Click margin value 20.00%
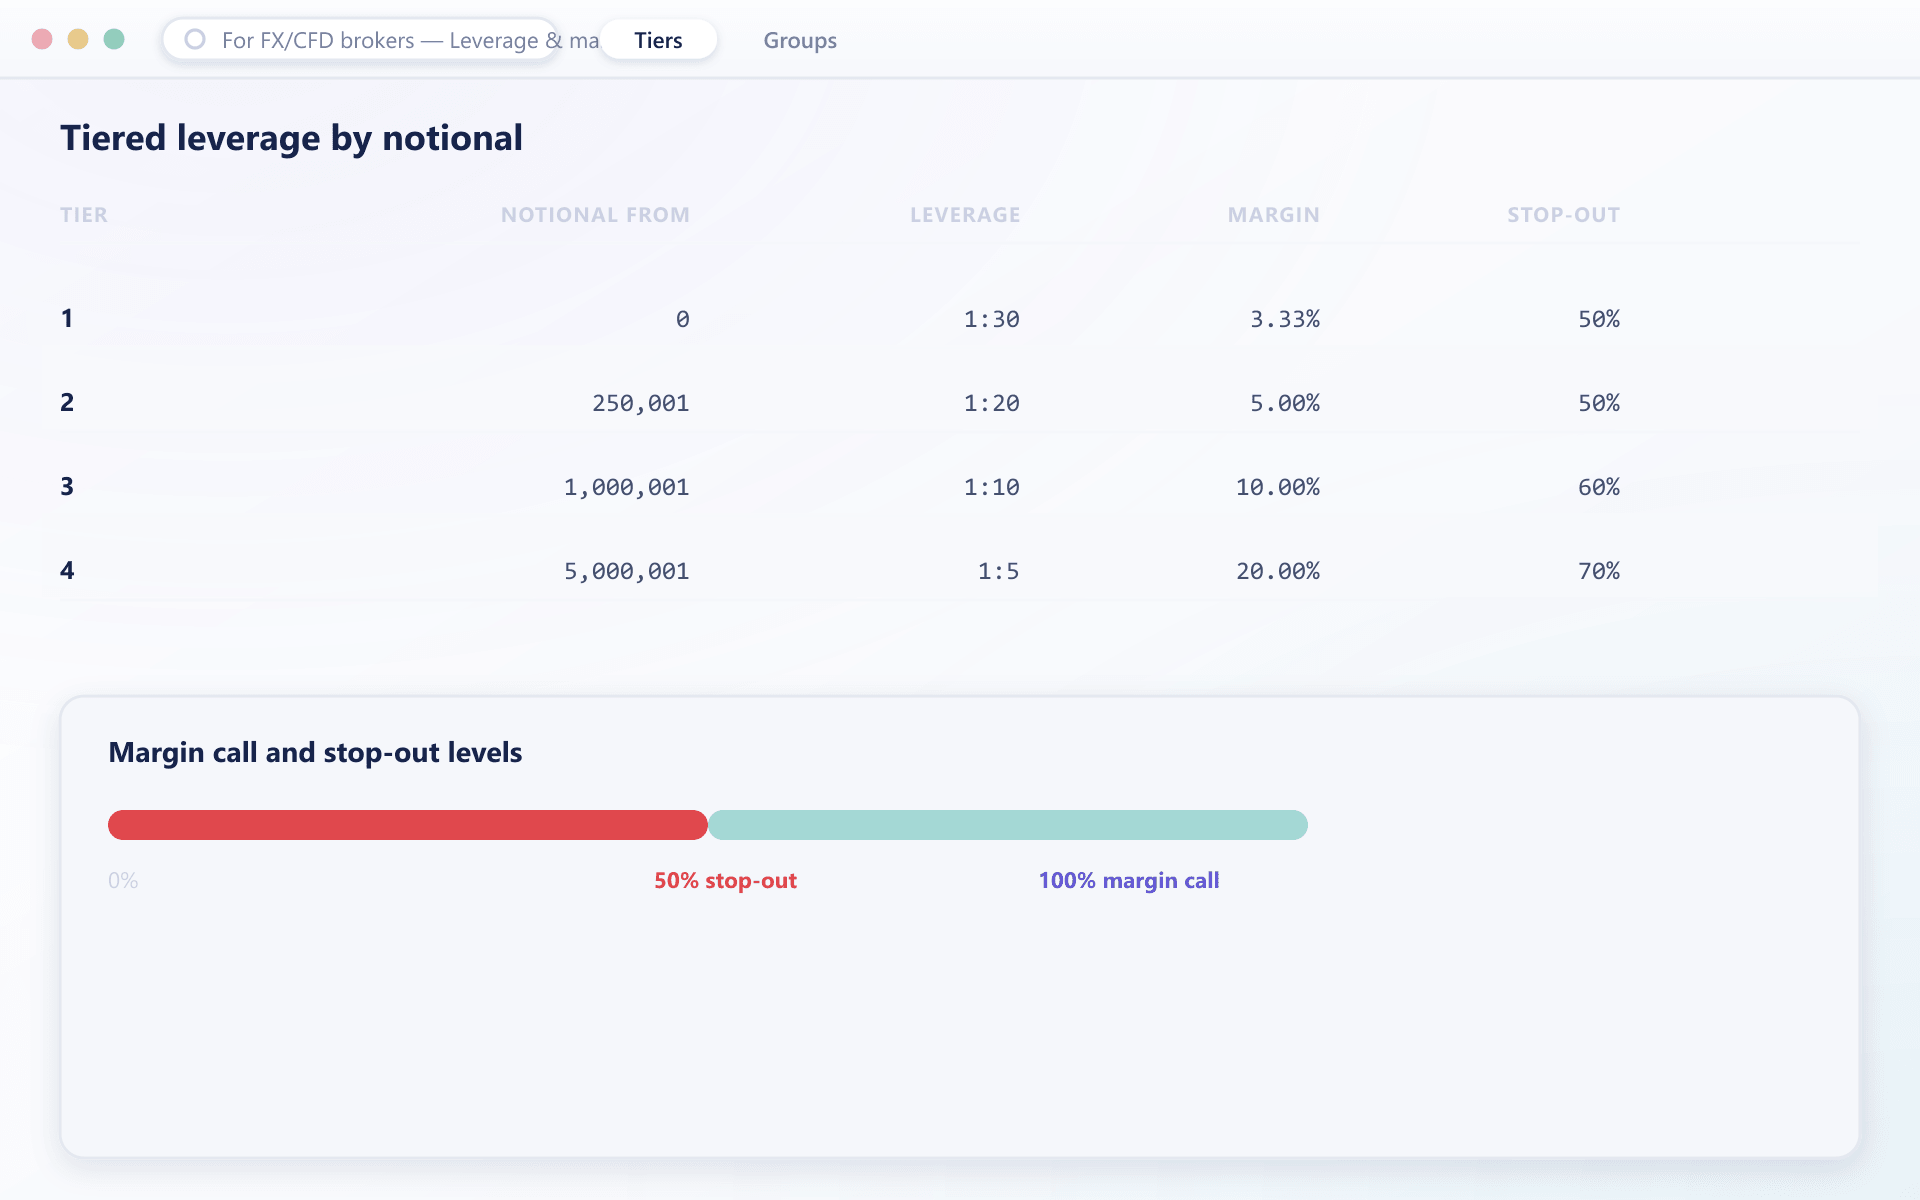The height and width of the screenshot is (1200, 1920). click(1278, 571)
